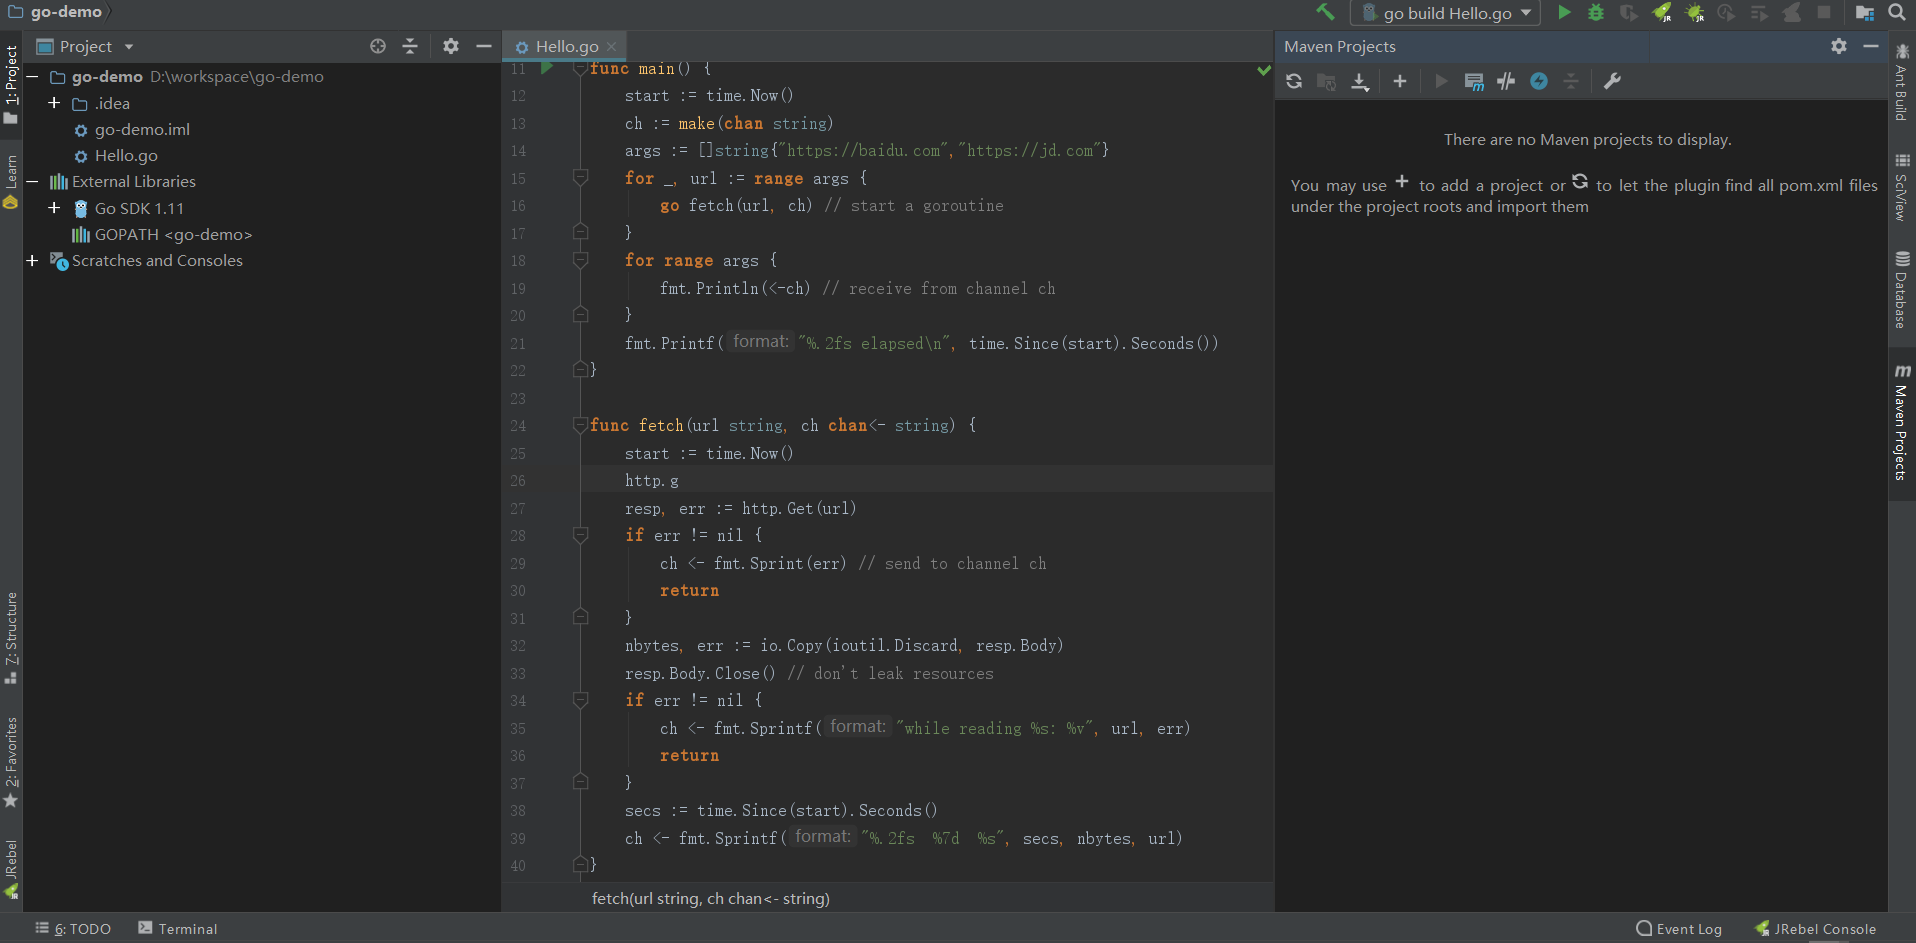Toggle JRebel tool window on left stripe
The image size is (1916, 943).
point(11,869)
